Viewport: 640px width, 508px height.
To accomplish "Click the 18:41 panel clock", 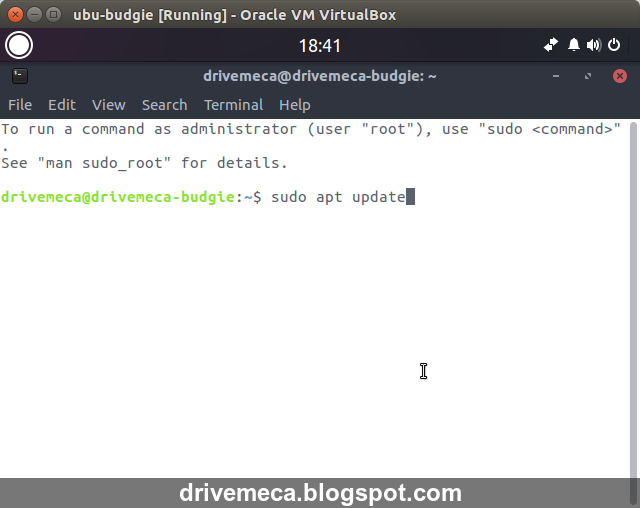I will [x=320, y=46].
